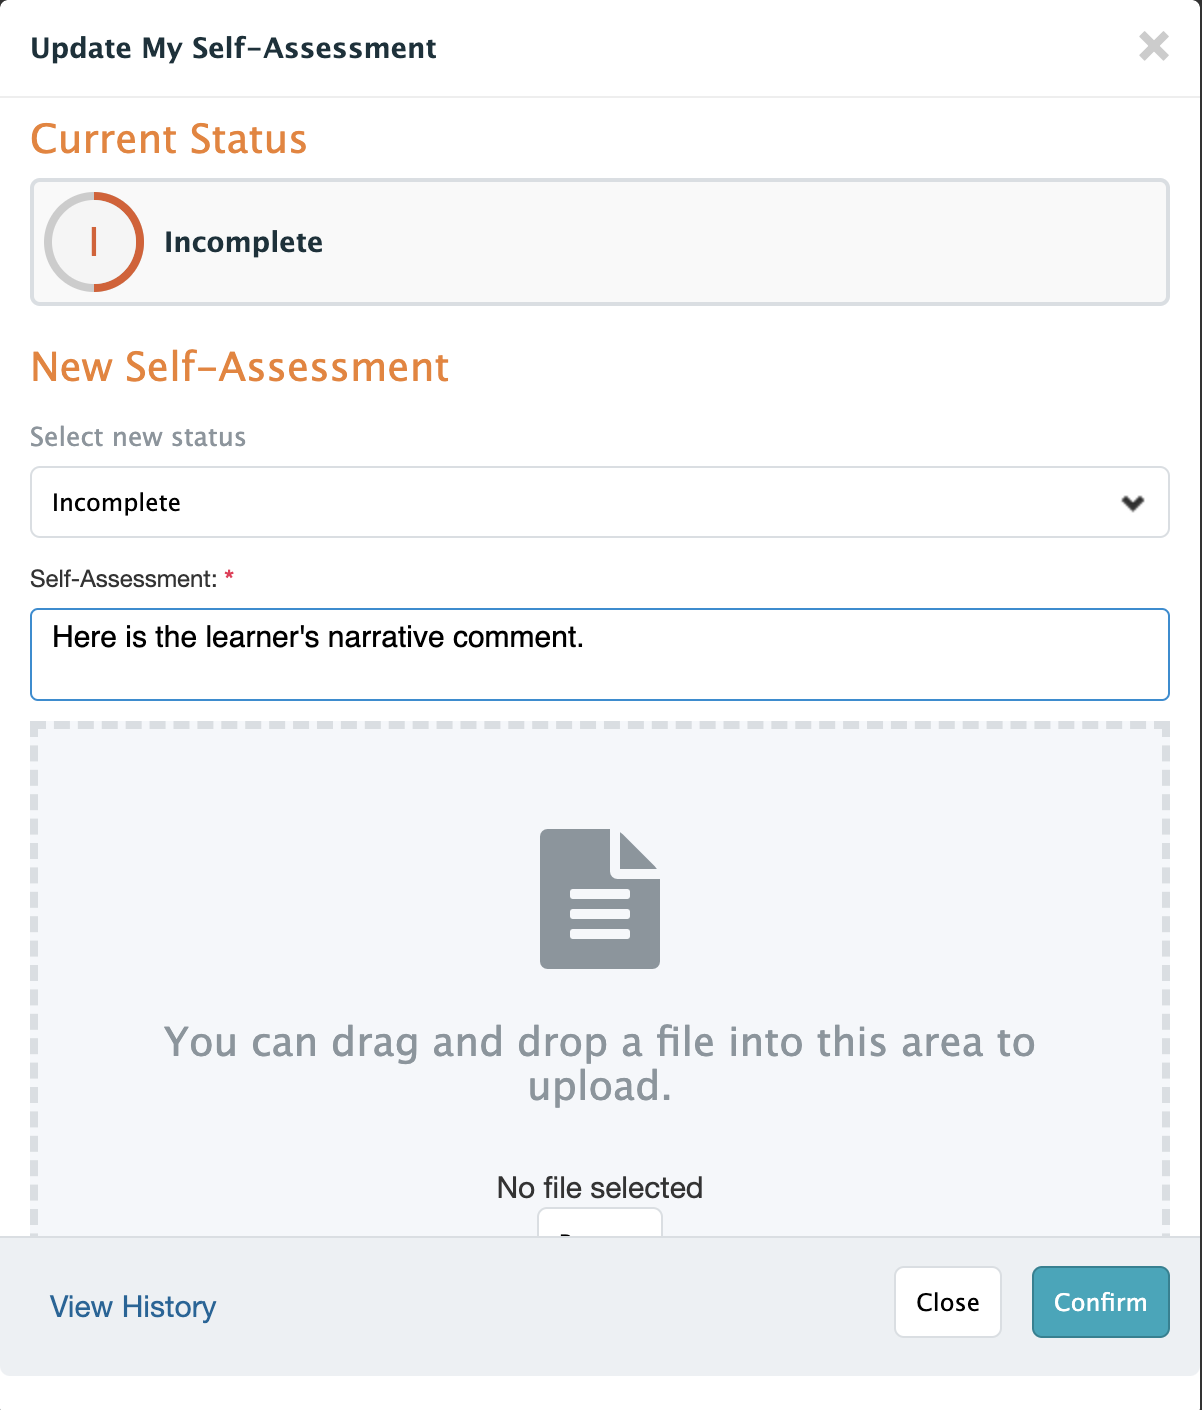Focus the Self-Assessment narrative text box

point(600,655)
